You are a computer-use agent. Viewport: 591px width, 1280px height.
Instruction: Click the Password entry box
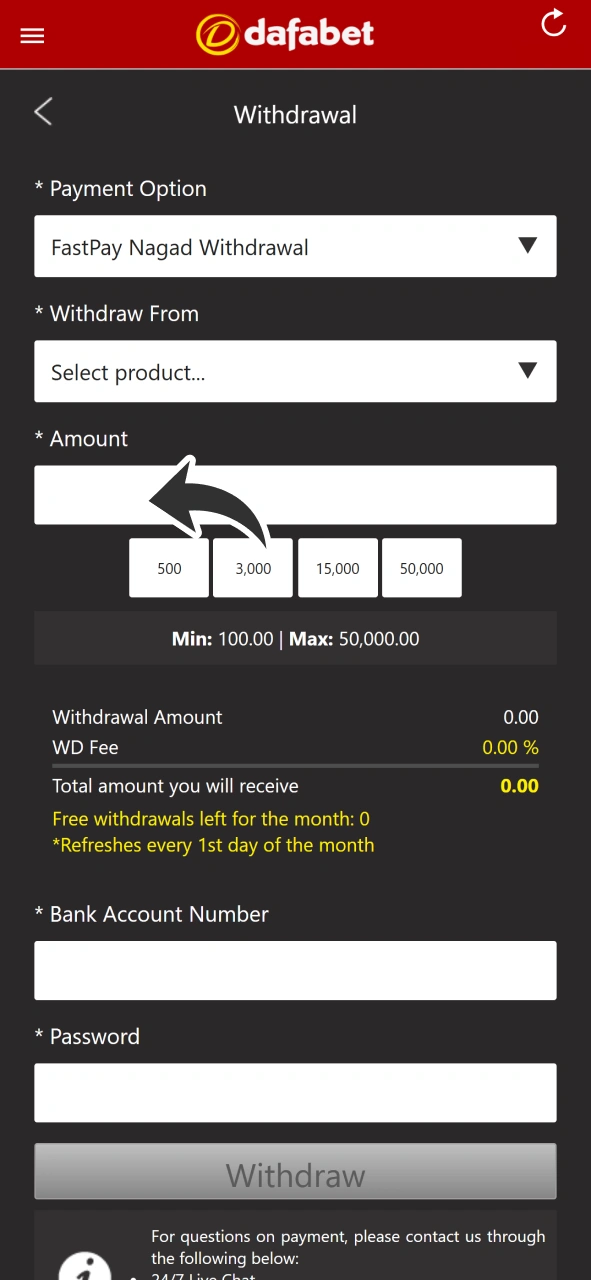(x=295, y=1092)
